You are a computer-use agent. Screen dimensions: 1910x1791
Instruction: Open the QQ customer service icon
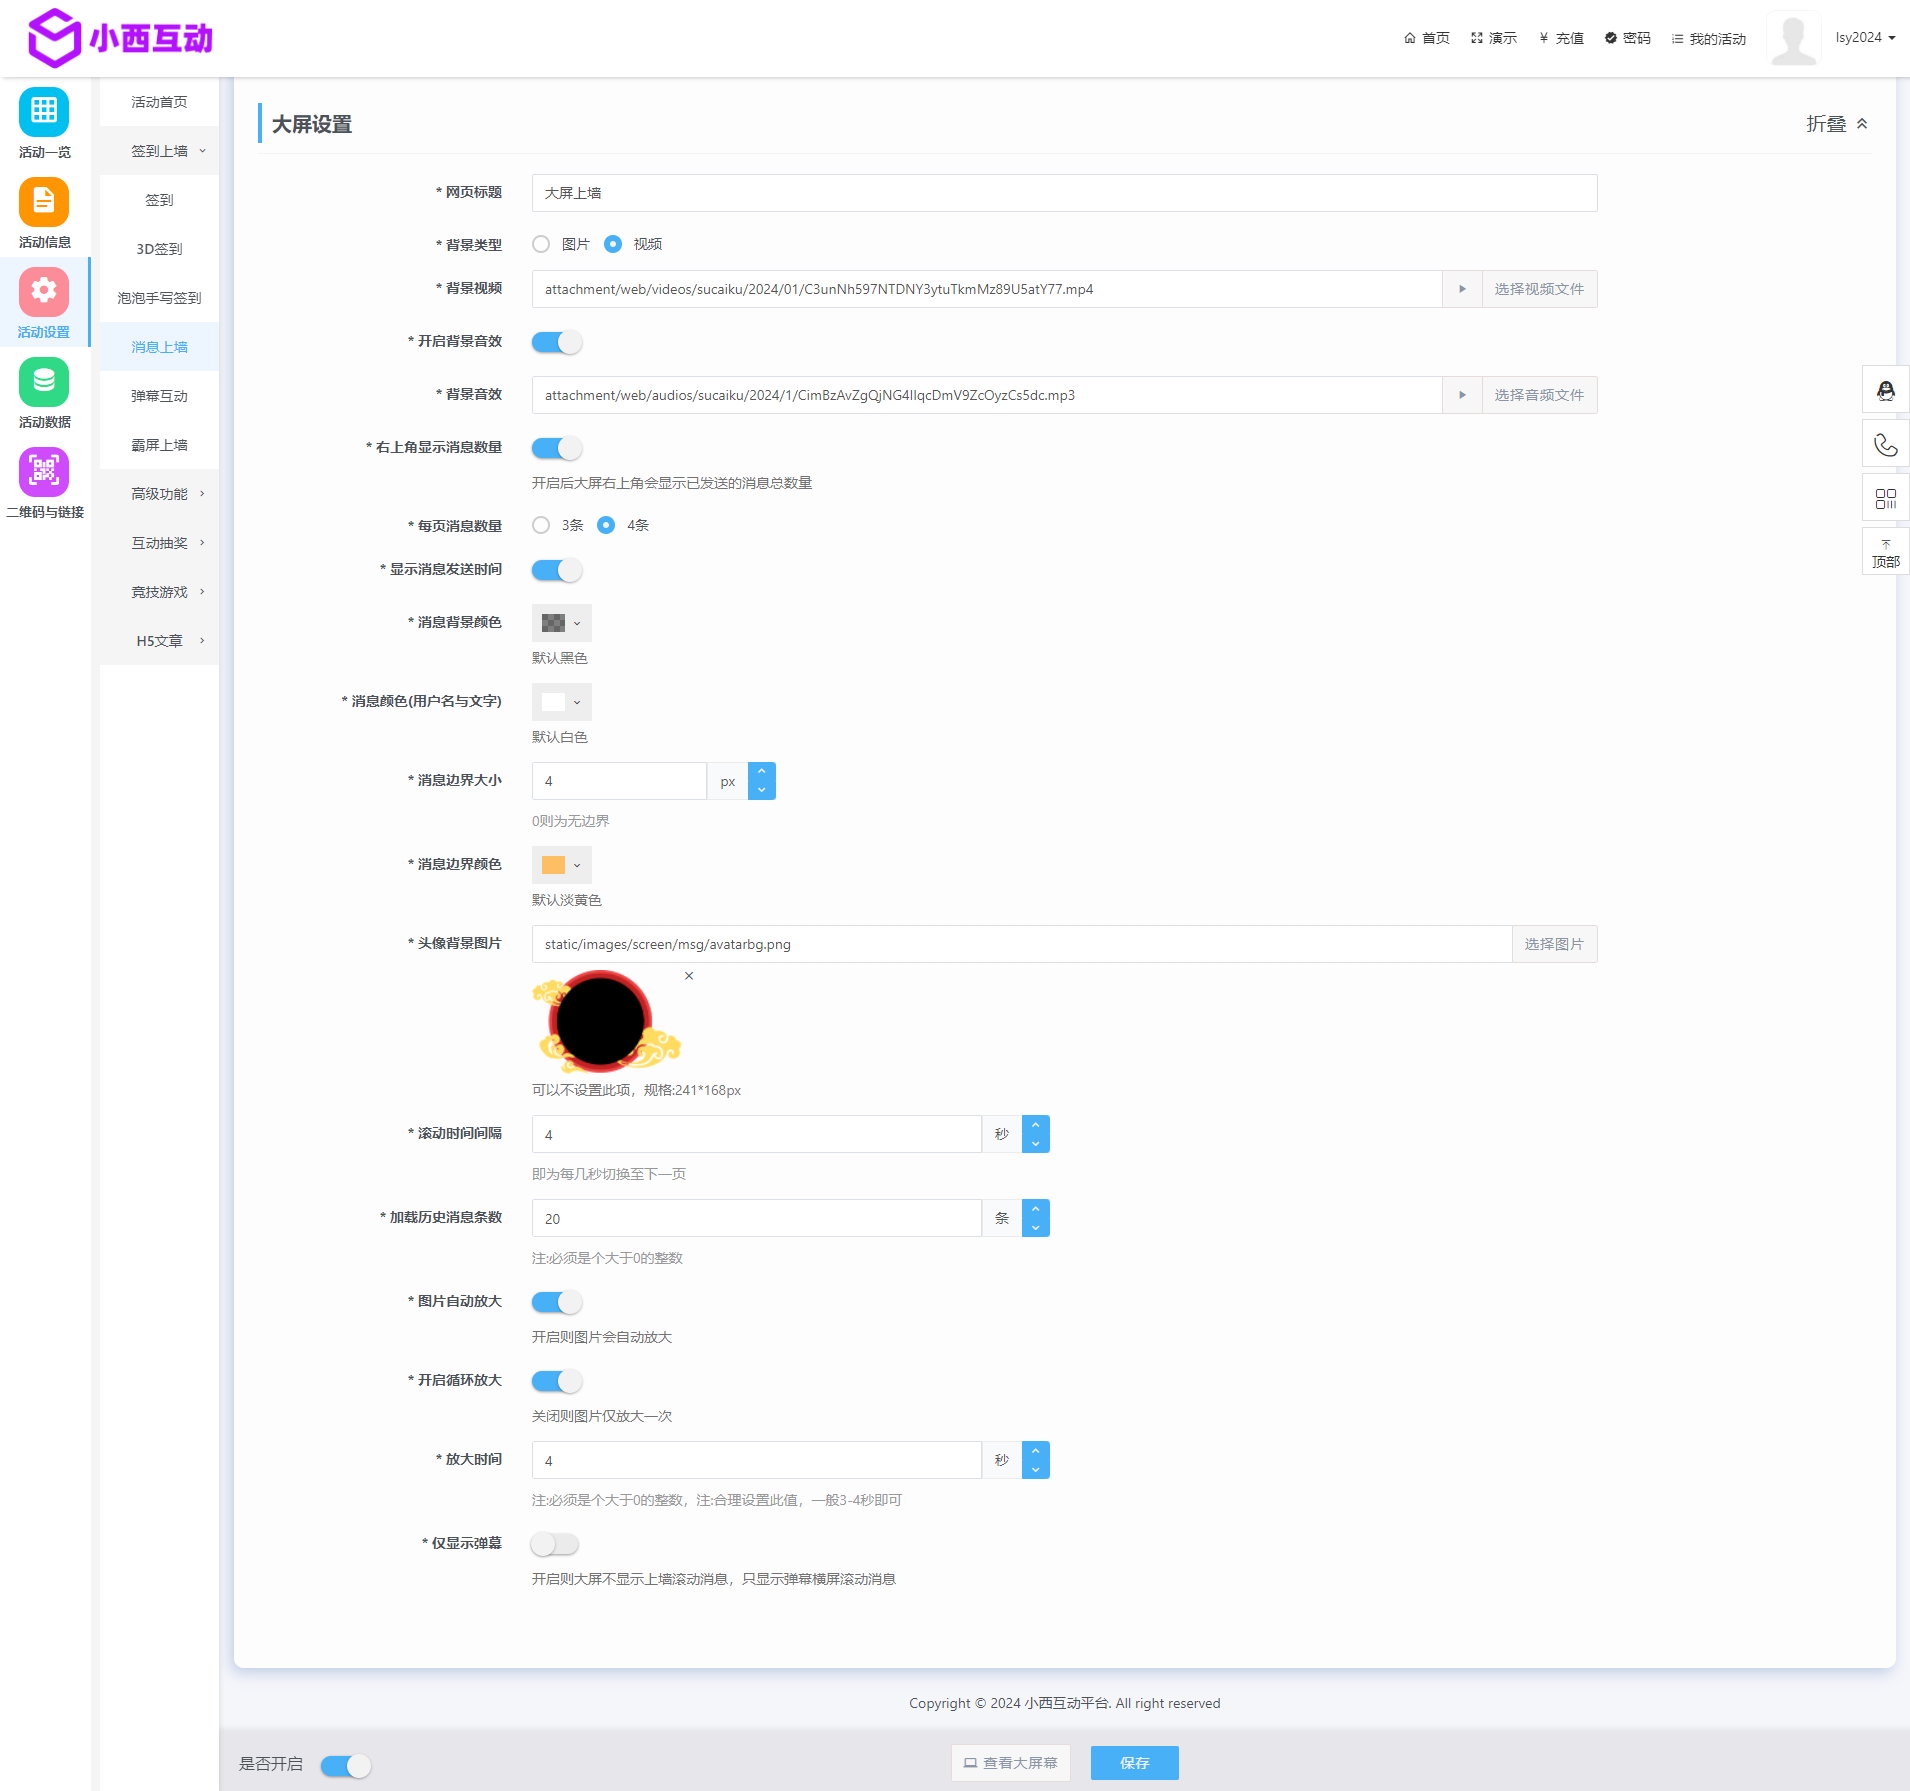1886,390
